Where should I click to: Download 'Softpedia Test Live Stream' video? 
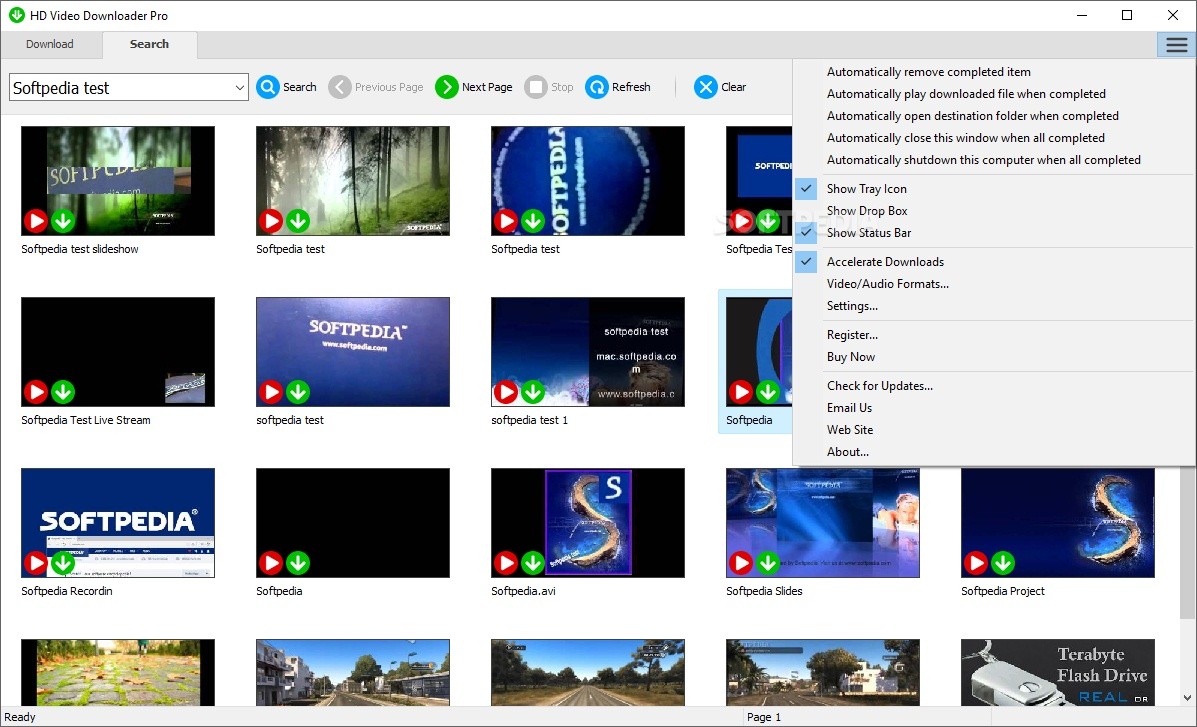coord(63,392)
